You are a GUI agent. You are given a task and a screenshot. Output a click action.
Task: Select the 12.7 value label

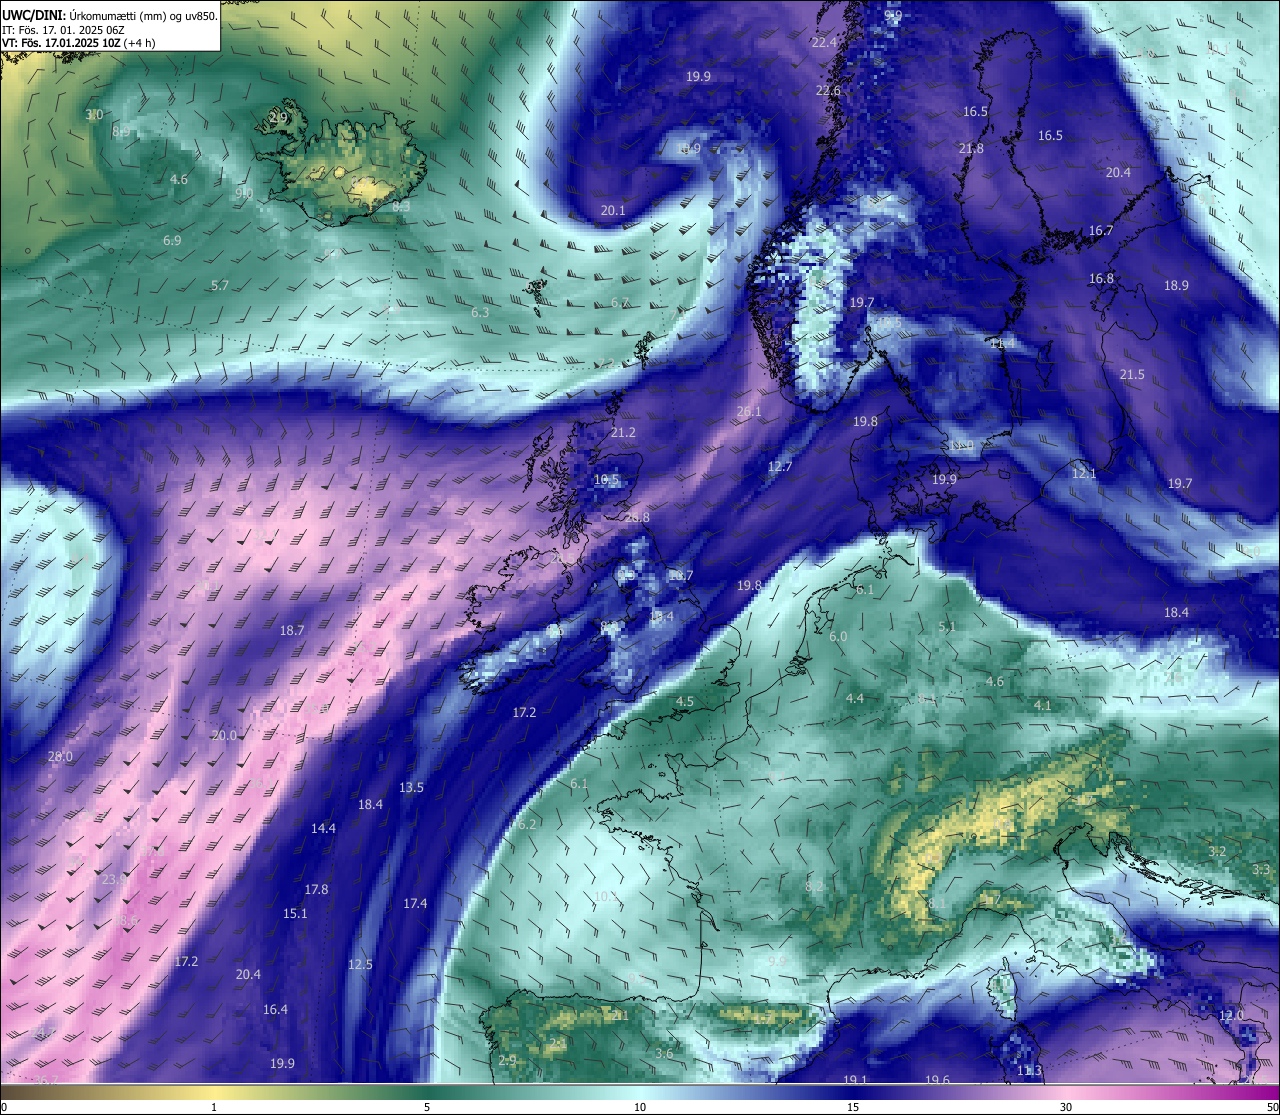780,466
